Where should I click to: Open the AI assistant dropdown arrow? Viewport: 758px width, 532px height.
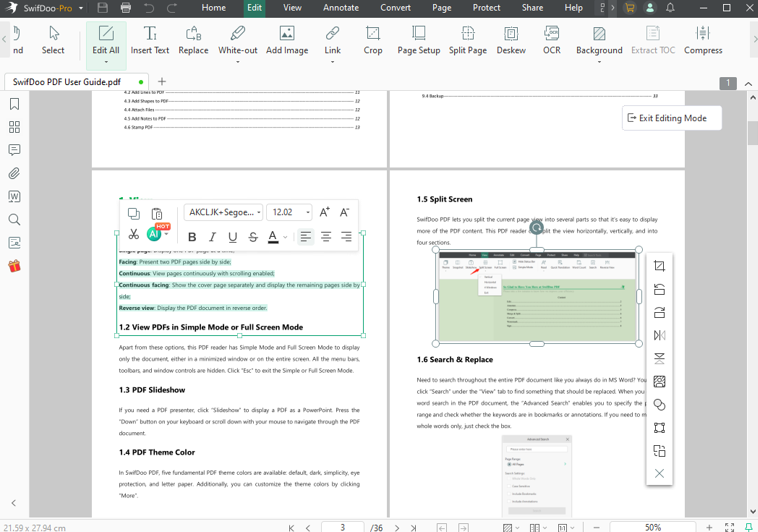(x=166, y=235)
